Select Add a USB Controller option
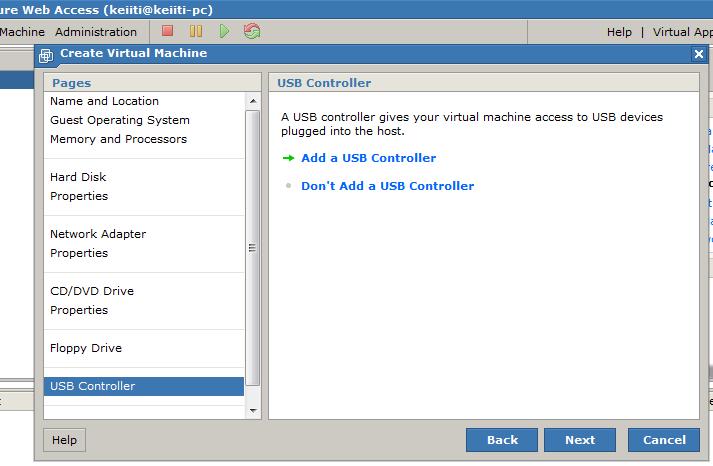 coord(368,158)
